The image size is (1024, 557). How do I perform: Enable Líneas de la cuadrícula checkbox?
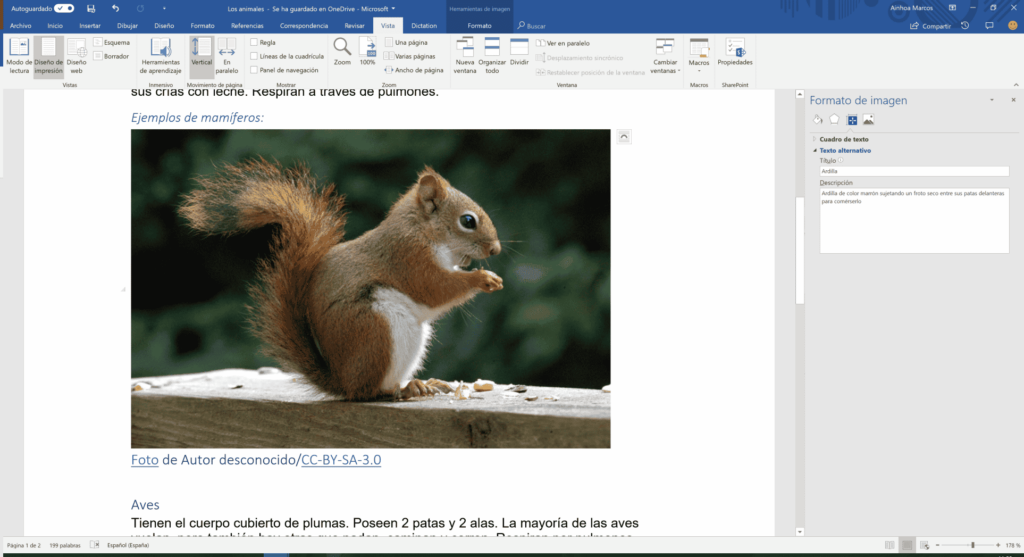pyautogui.click(x=254, y=56)
